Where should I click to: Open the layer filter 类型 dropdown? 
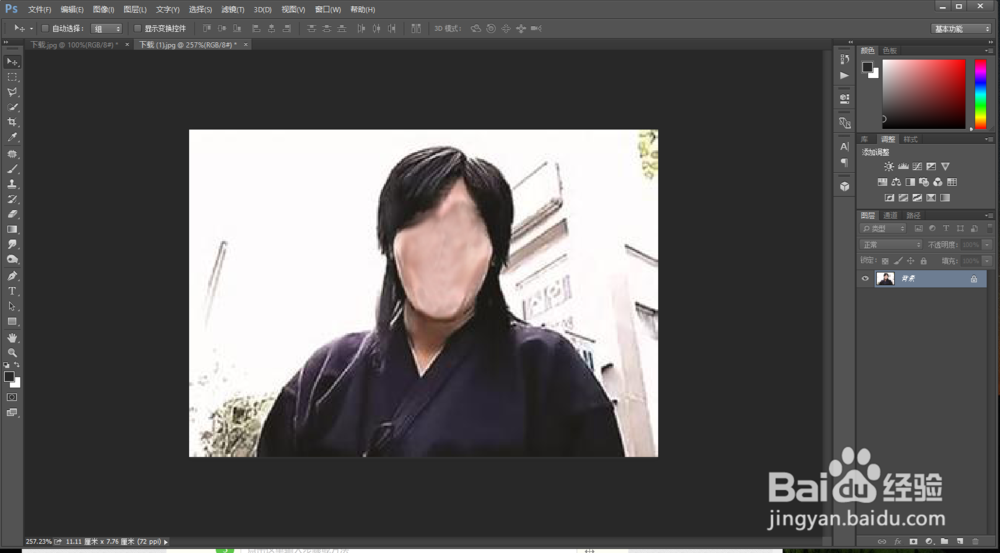pos(883,228)
